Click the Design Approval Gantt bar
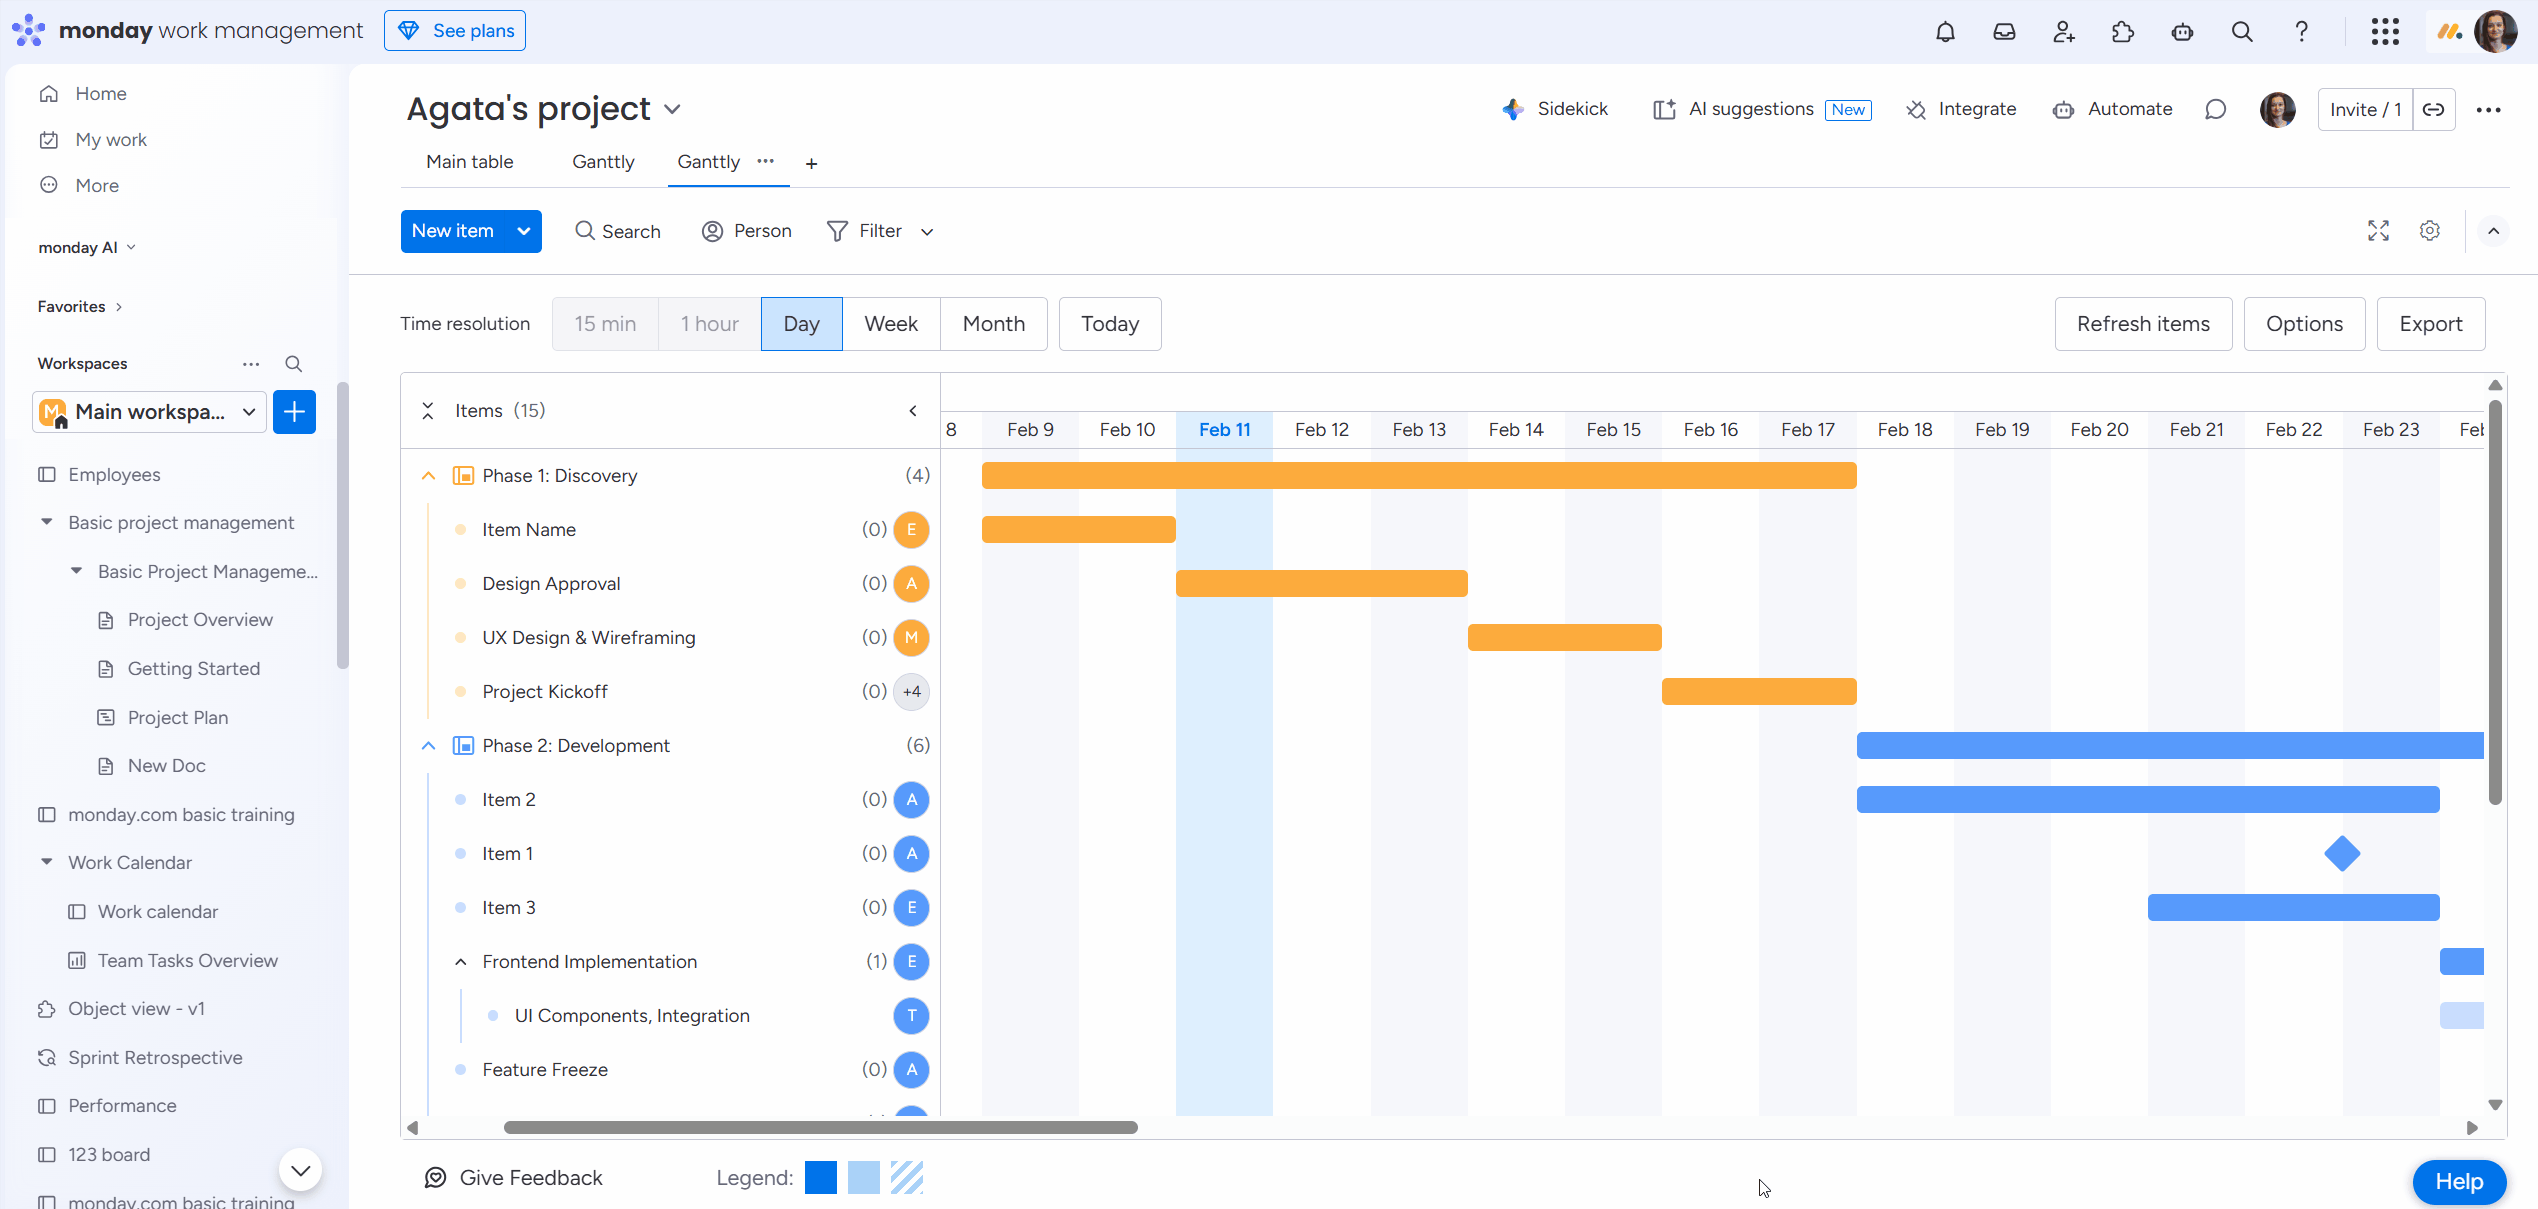Image resolution: width=2538 pixels, height=1209 pixels. 1322,584
